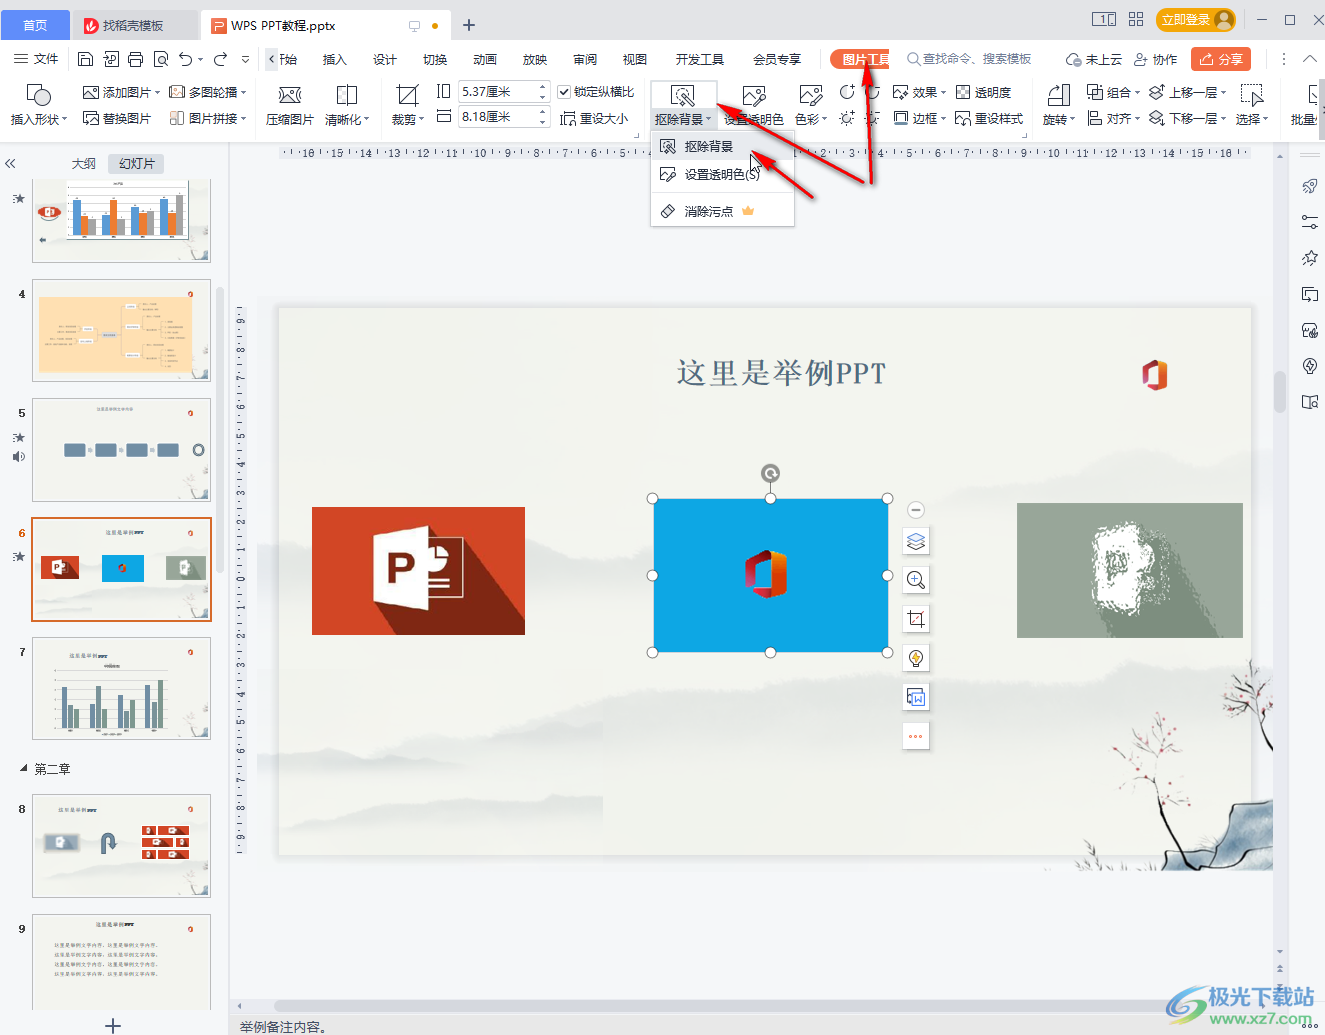Switch to the Review (审阅) tab
Image resolution: width=1325 pixels, height=1035 pixels.
[584, 59]
